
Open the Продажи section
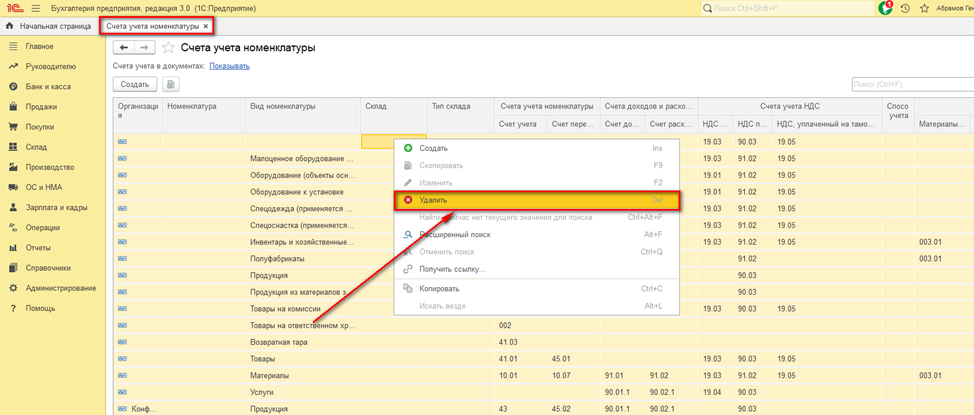41,107
